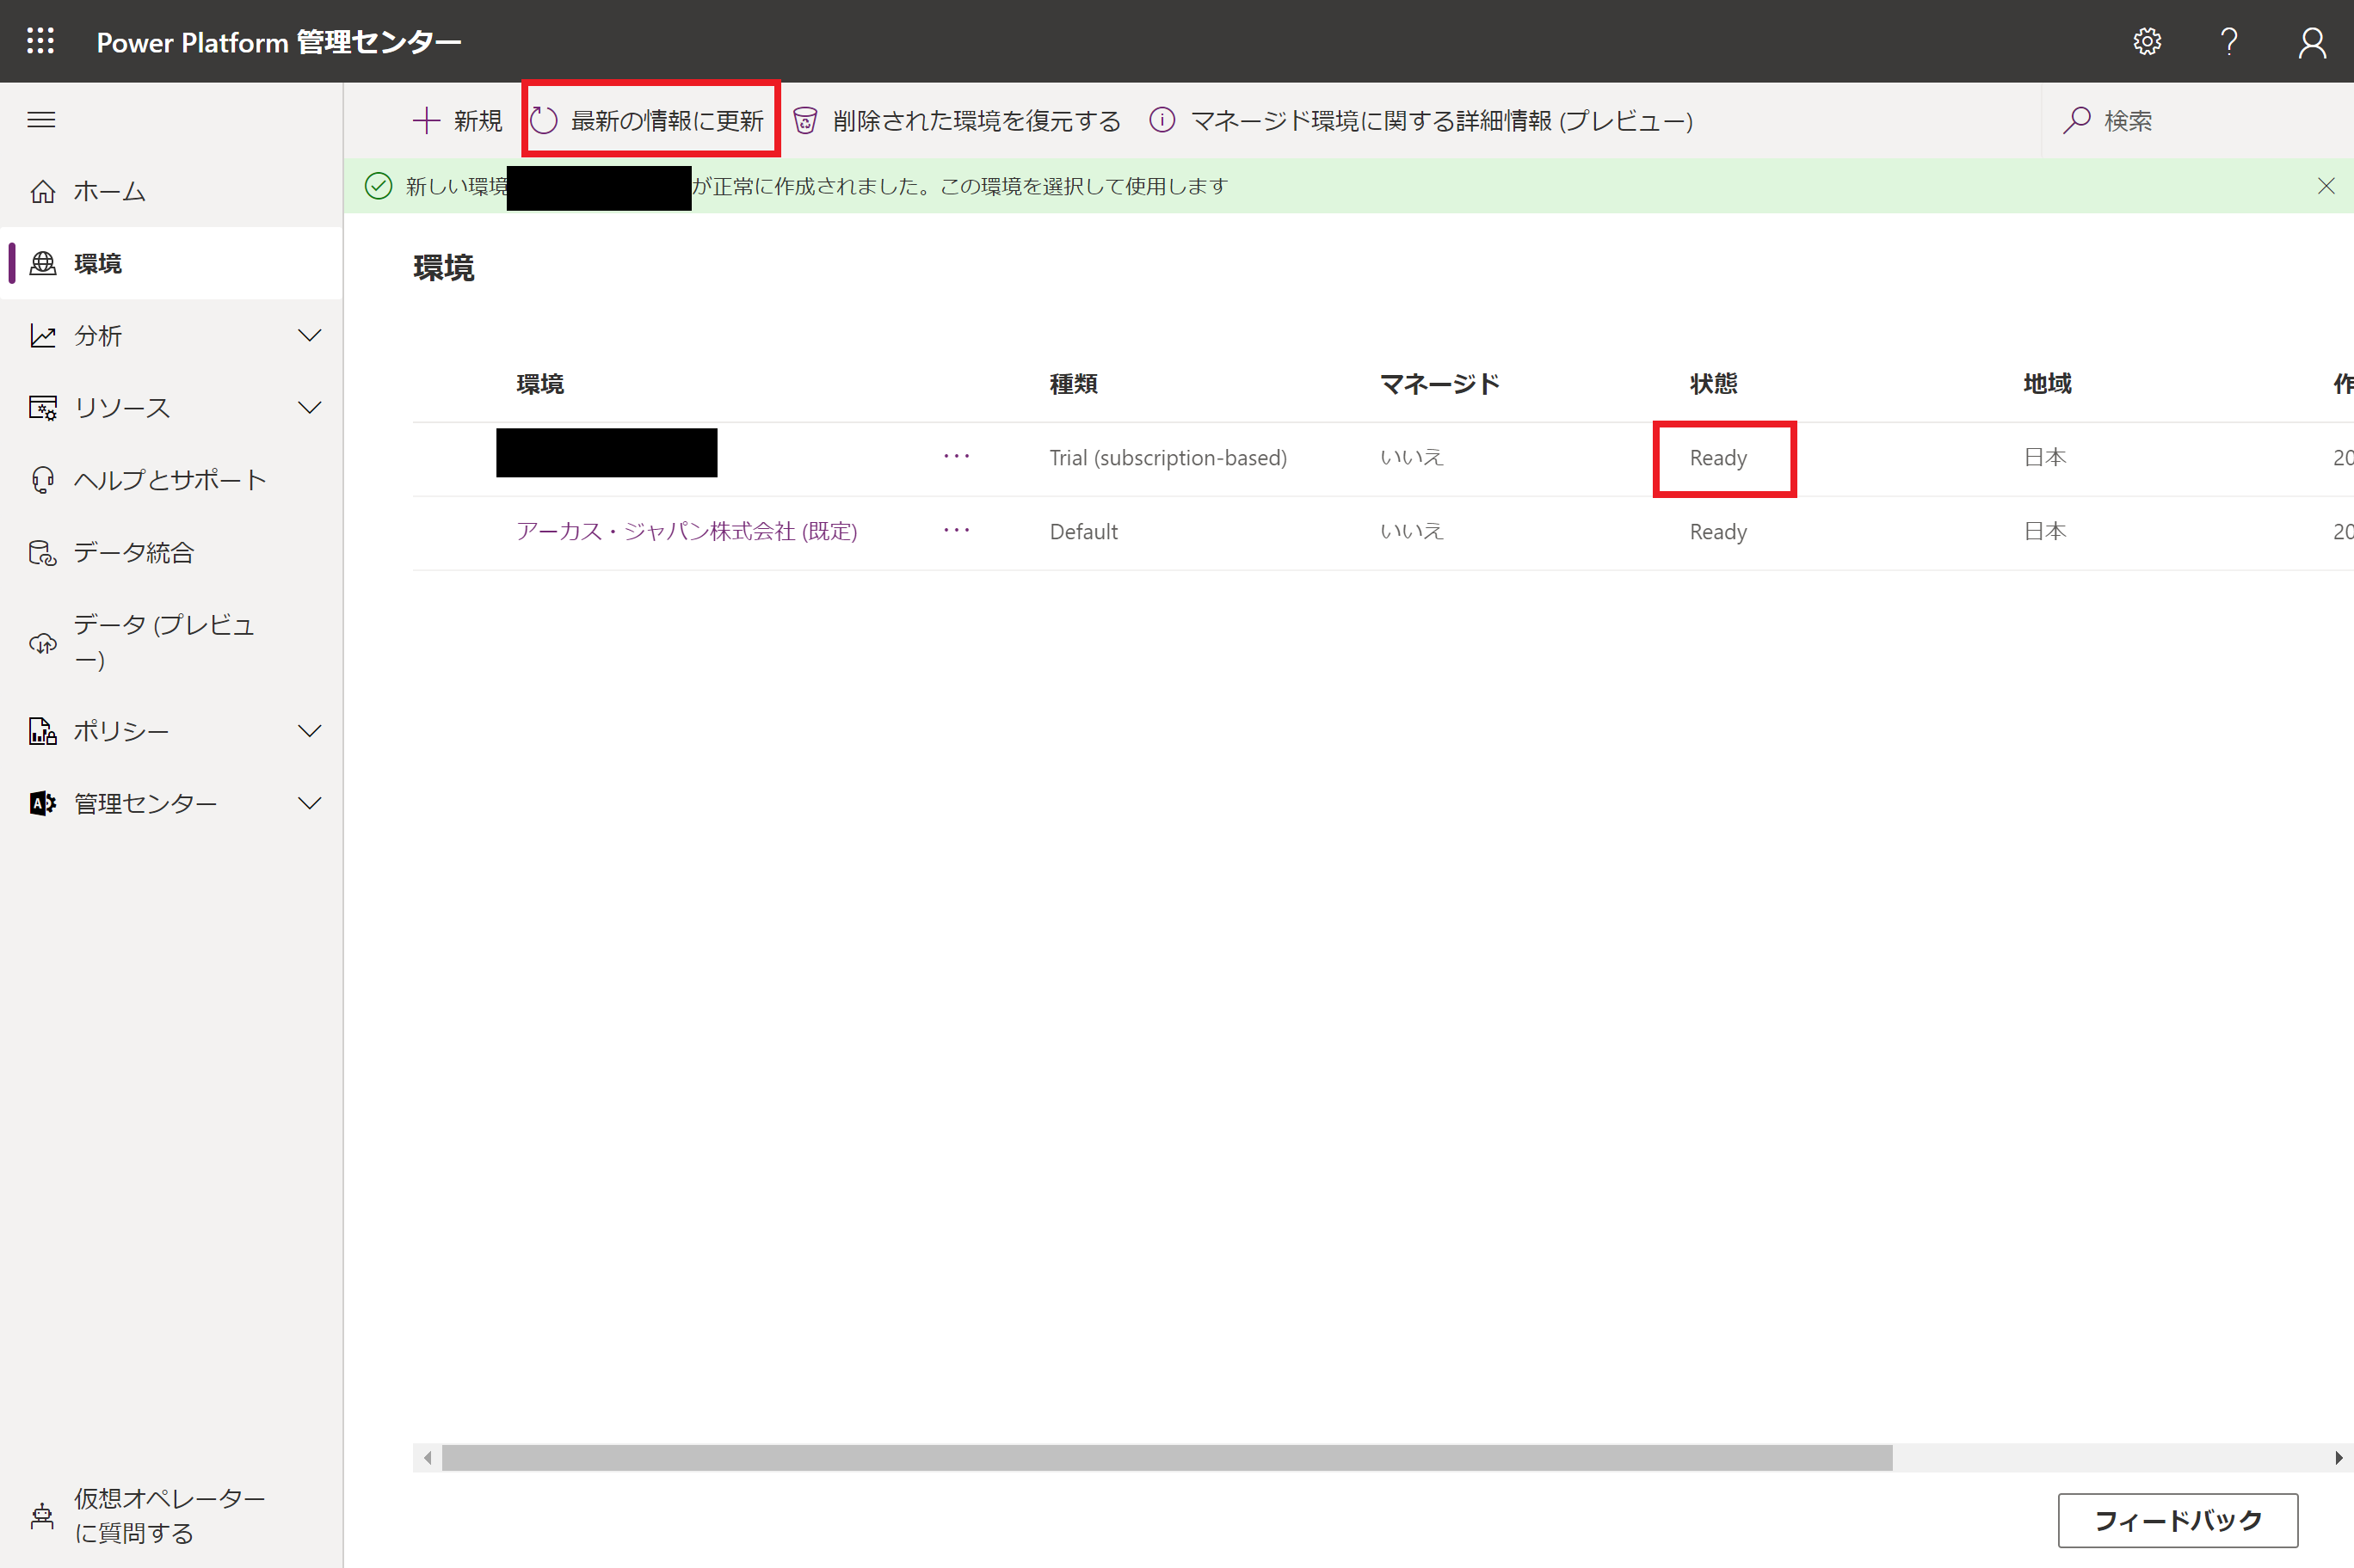This screenshot has height=1568, width=2354.
Task: Click the リソース resources icon
Action: (43, 408)
